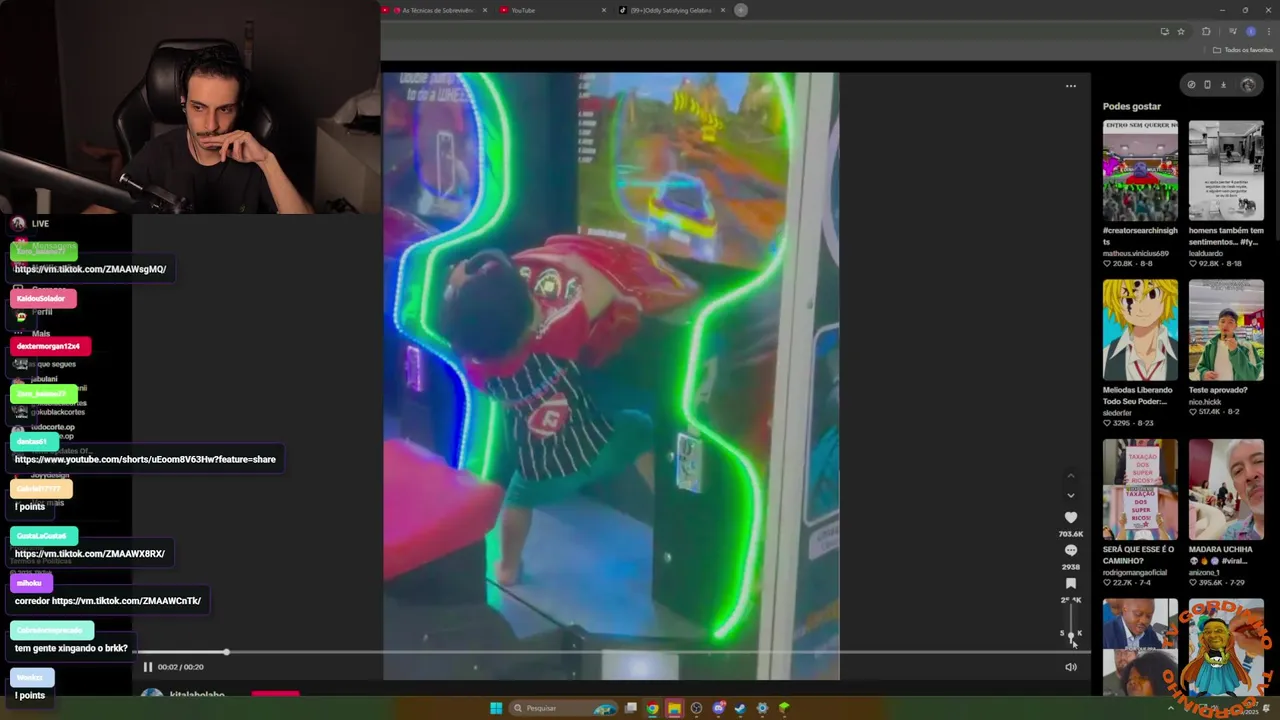Open Discord from the taskbar
This screenshot has height=720, width=1280.
[x=718, y=708]
